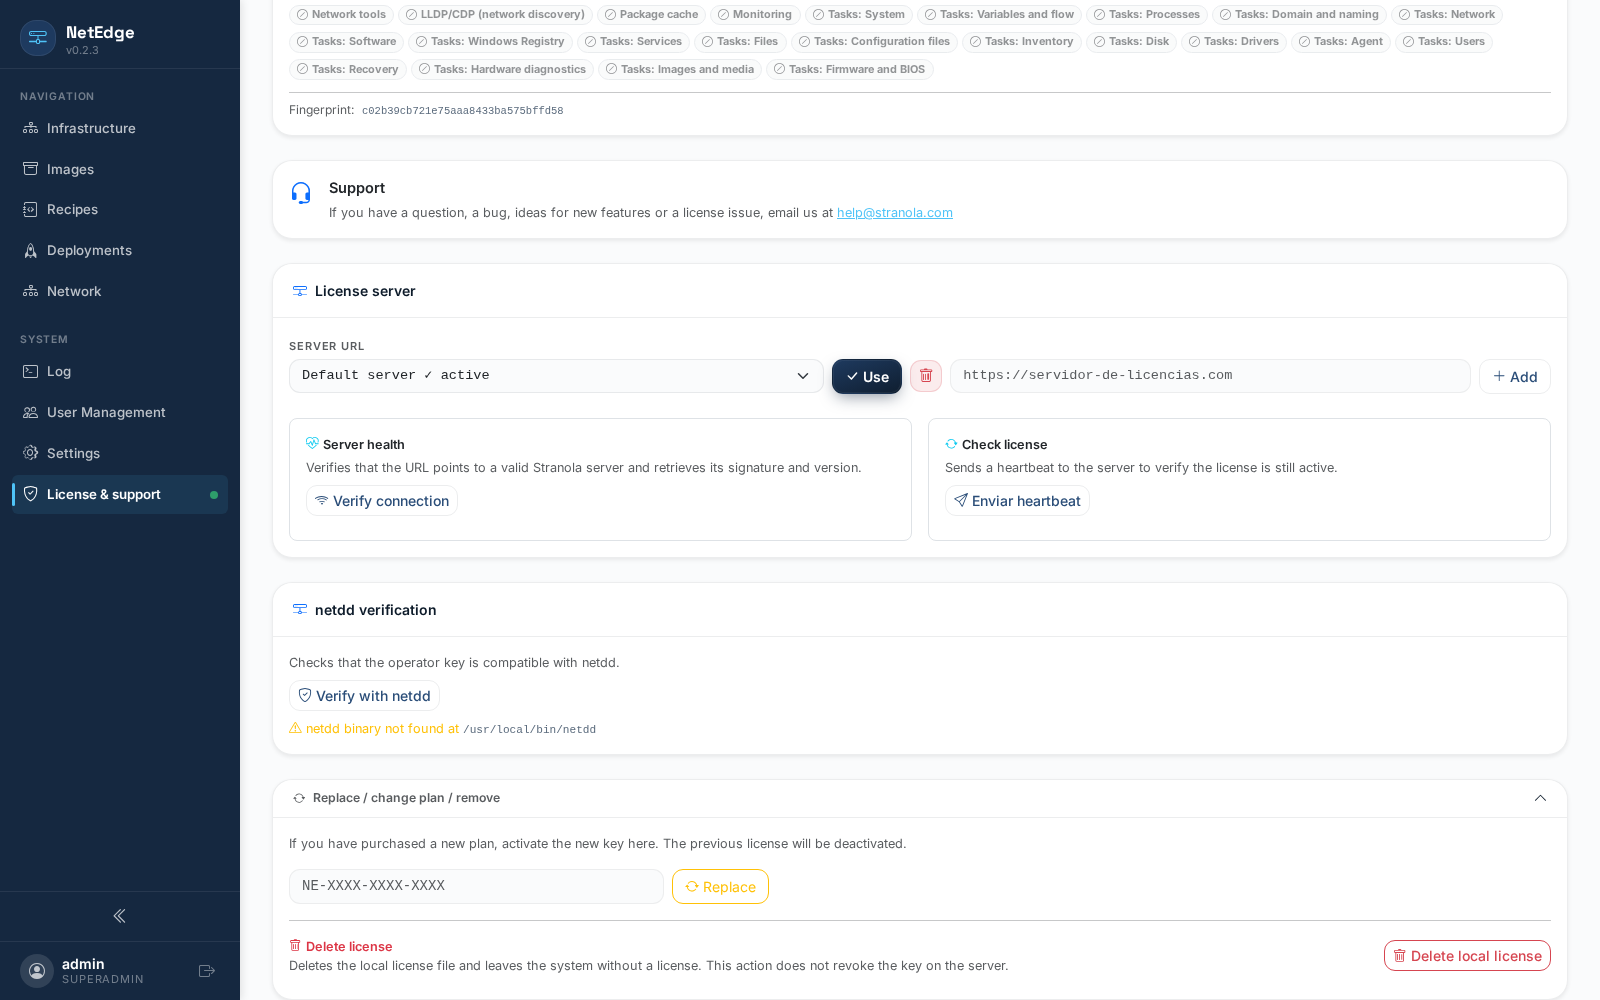Click the Server health heartbeat icon
The image size is (1600, 1000).
312,444
